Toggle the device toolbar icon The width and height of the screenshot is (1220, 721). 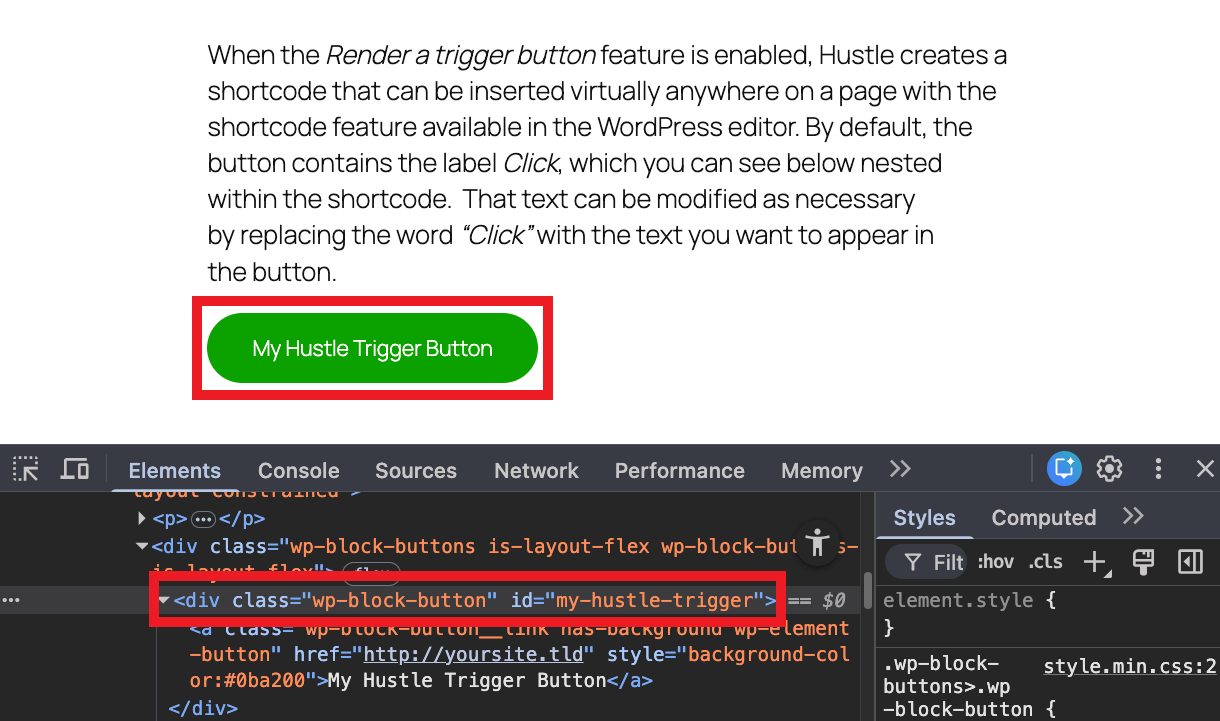[75, 469]
